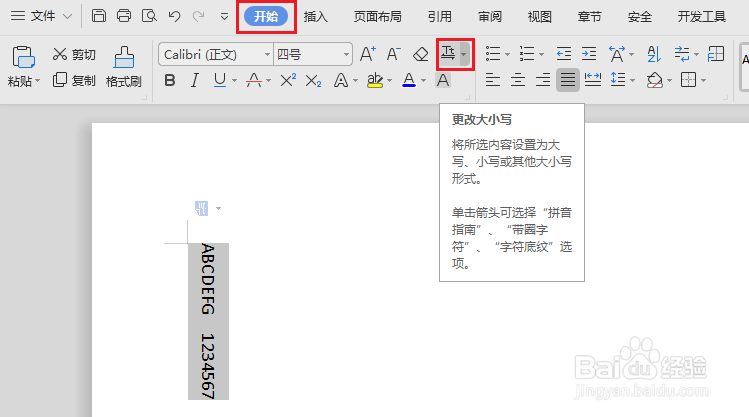
Task: Toggle justify alignment
Action: 568,80
